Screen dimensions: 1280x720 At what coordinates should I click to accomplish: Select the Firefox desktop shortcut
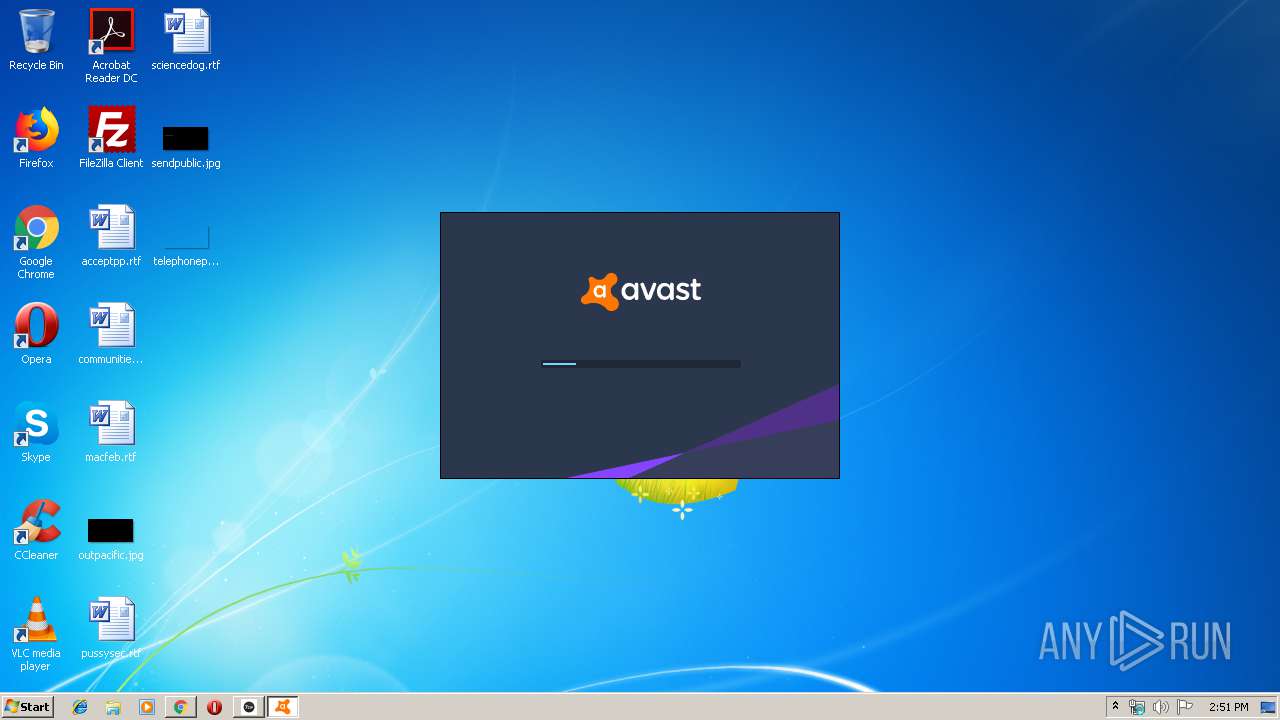point(36,138)
